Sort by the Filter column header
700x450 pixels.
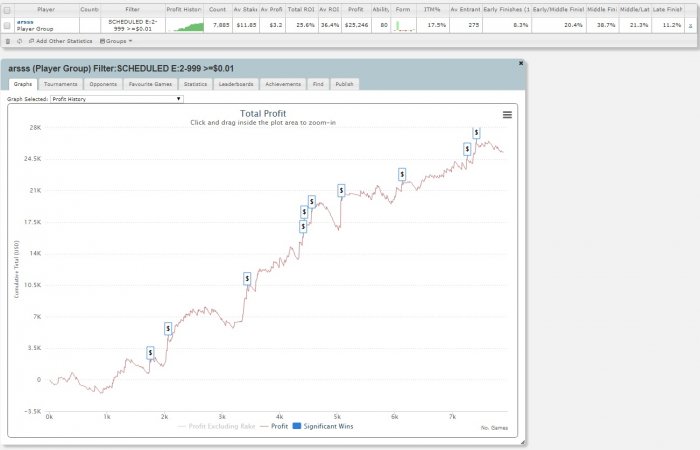click(133, 9)
